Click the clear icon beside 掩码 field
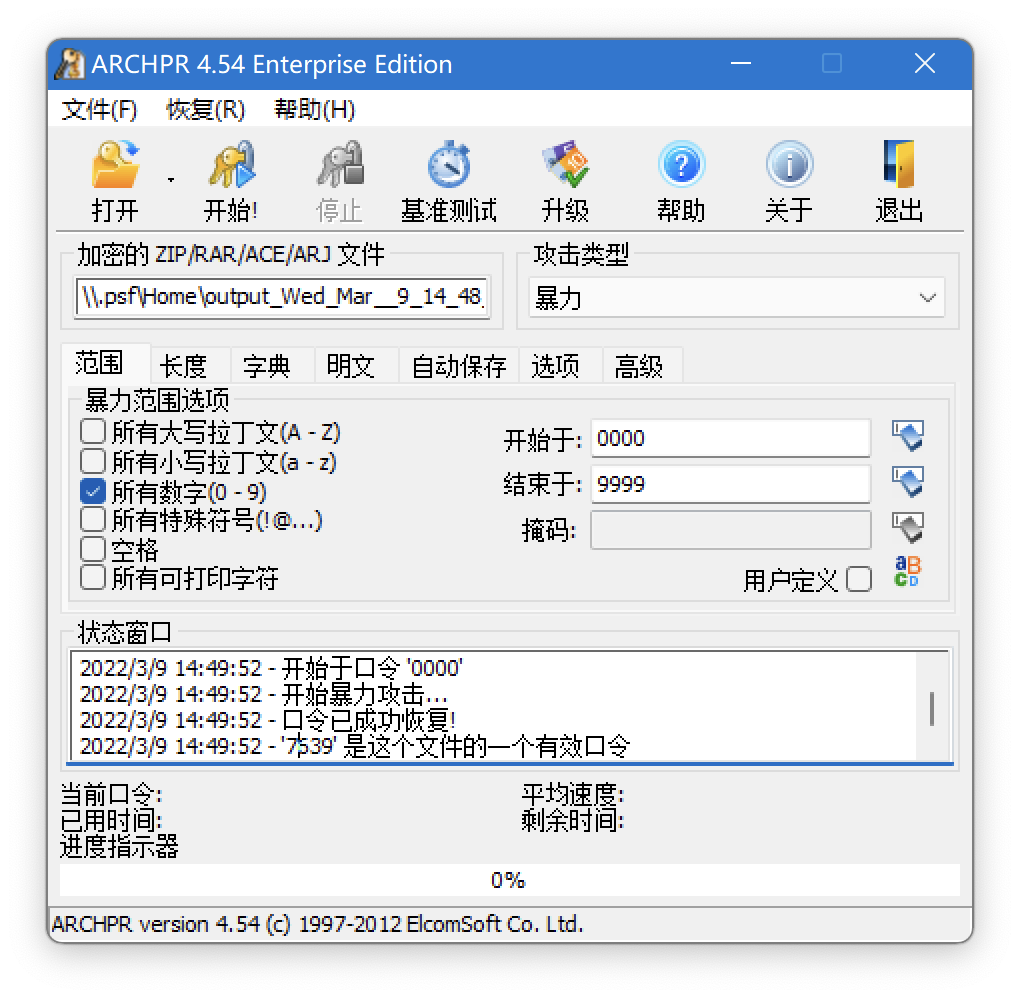 908,528
